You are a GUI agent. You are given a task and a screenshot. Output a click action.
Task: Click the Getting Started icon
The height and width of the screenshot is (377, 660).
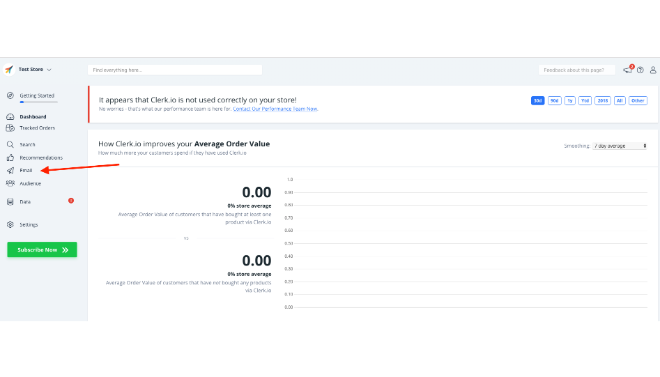pos(11,96)
